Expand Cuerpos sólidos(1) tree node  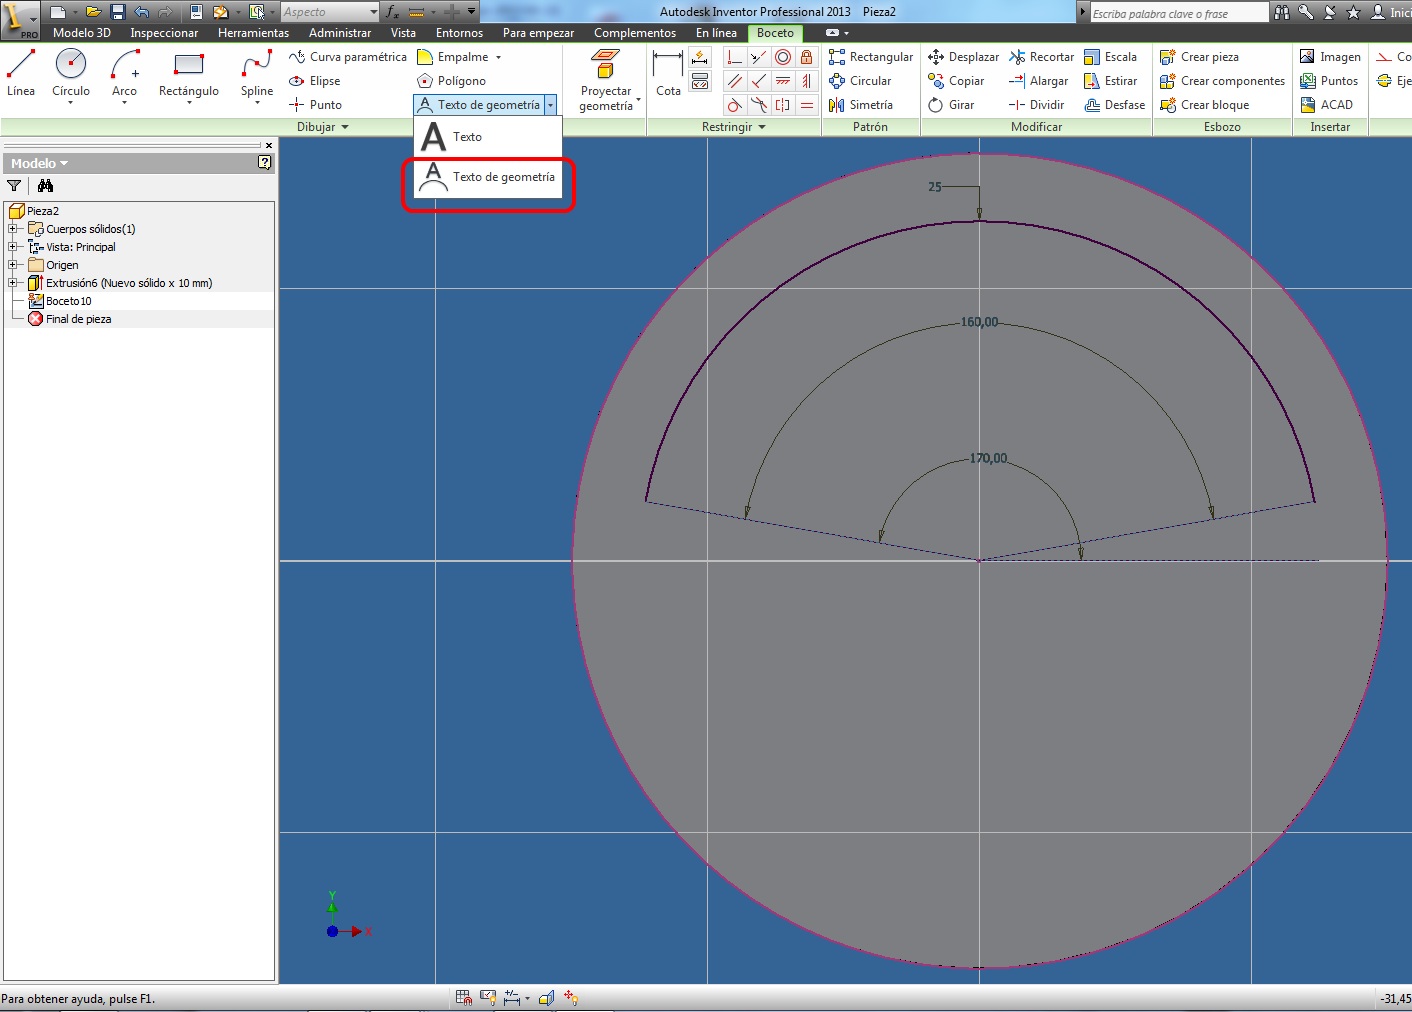[x=13, y=229]
